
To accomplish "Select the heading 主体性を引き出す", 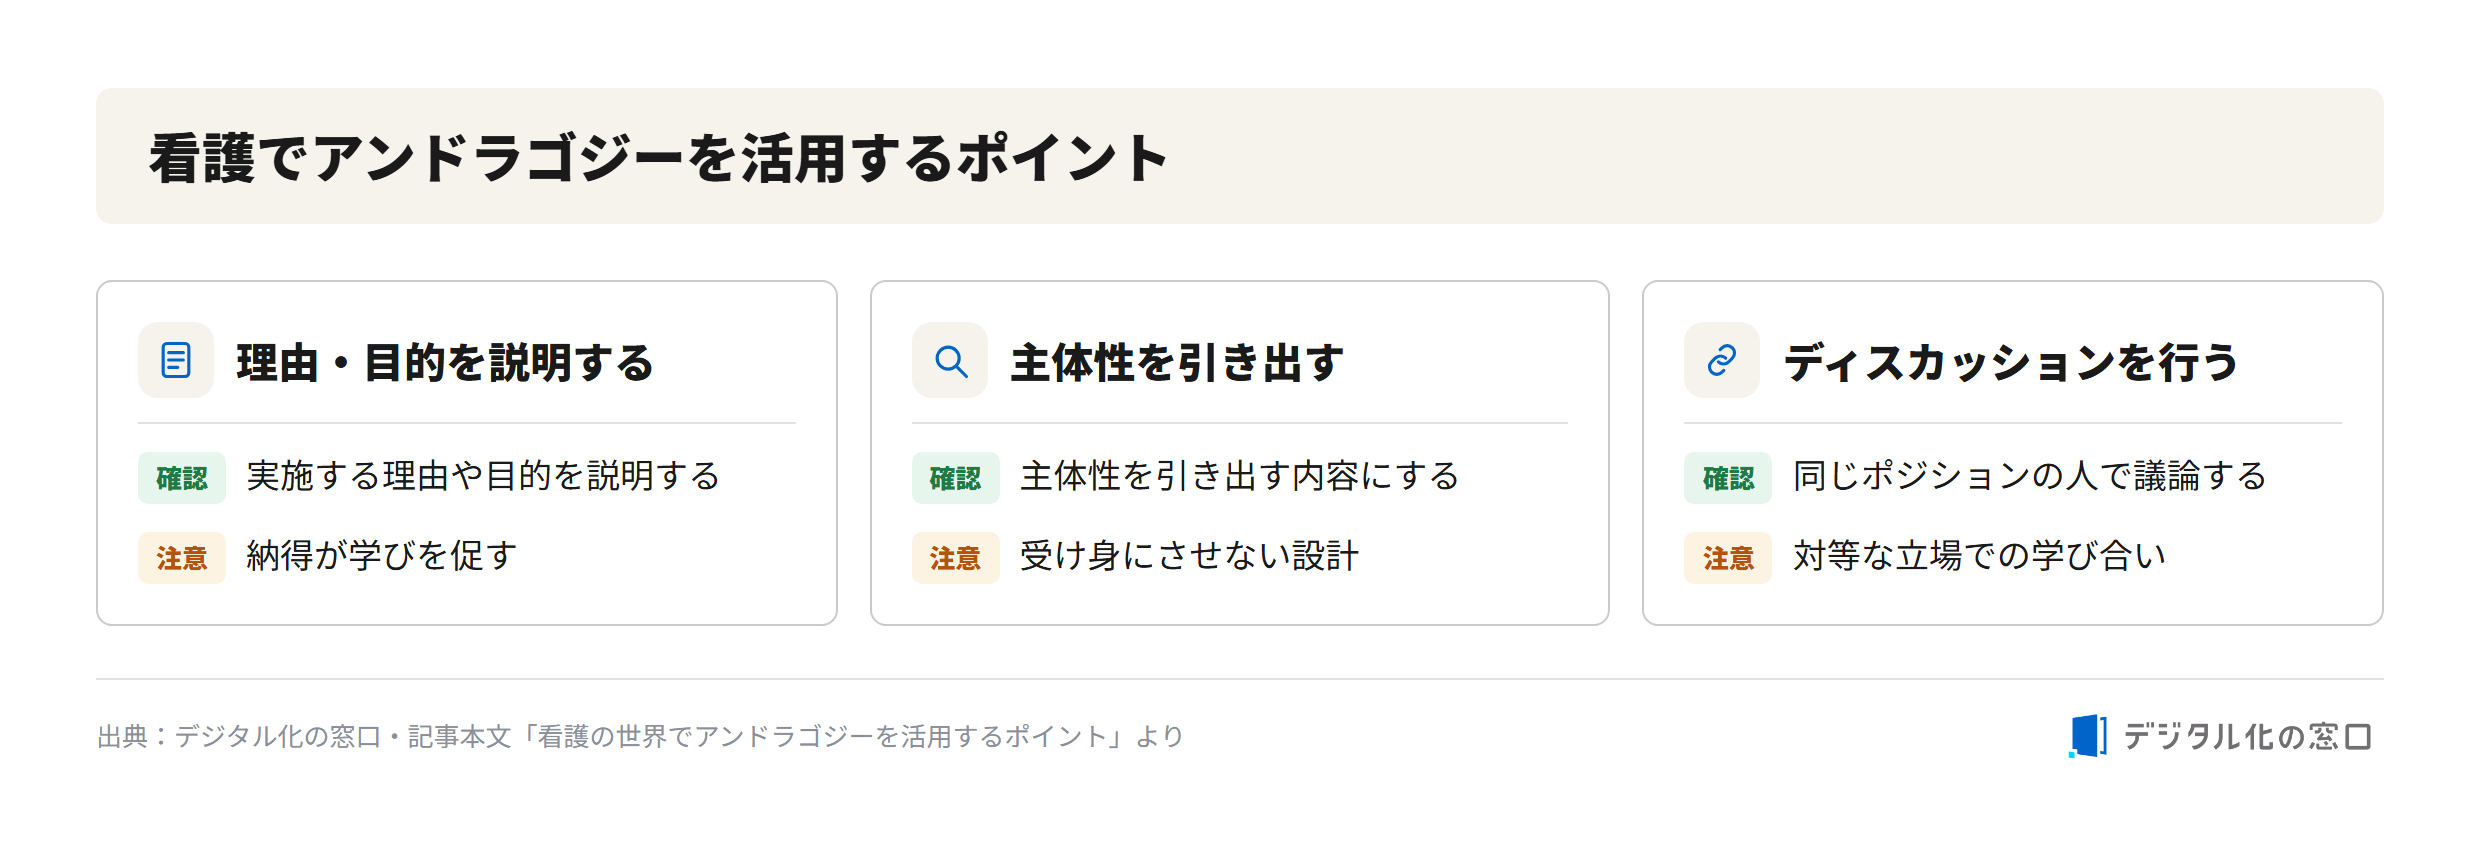I will [x=1177, y=362].
